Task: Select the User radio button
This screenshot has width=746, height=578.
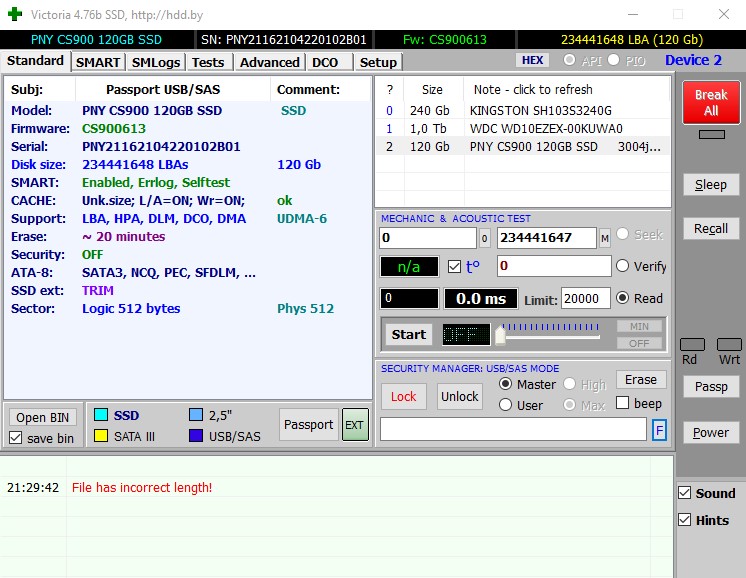Action: [505, 405]
